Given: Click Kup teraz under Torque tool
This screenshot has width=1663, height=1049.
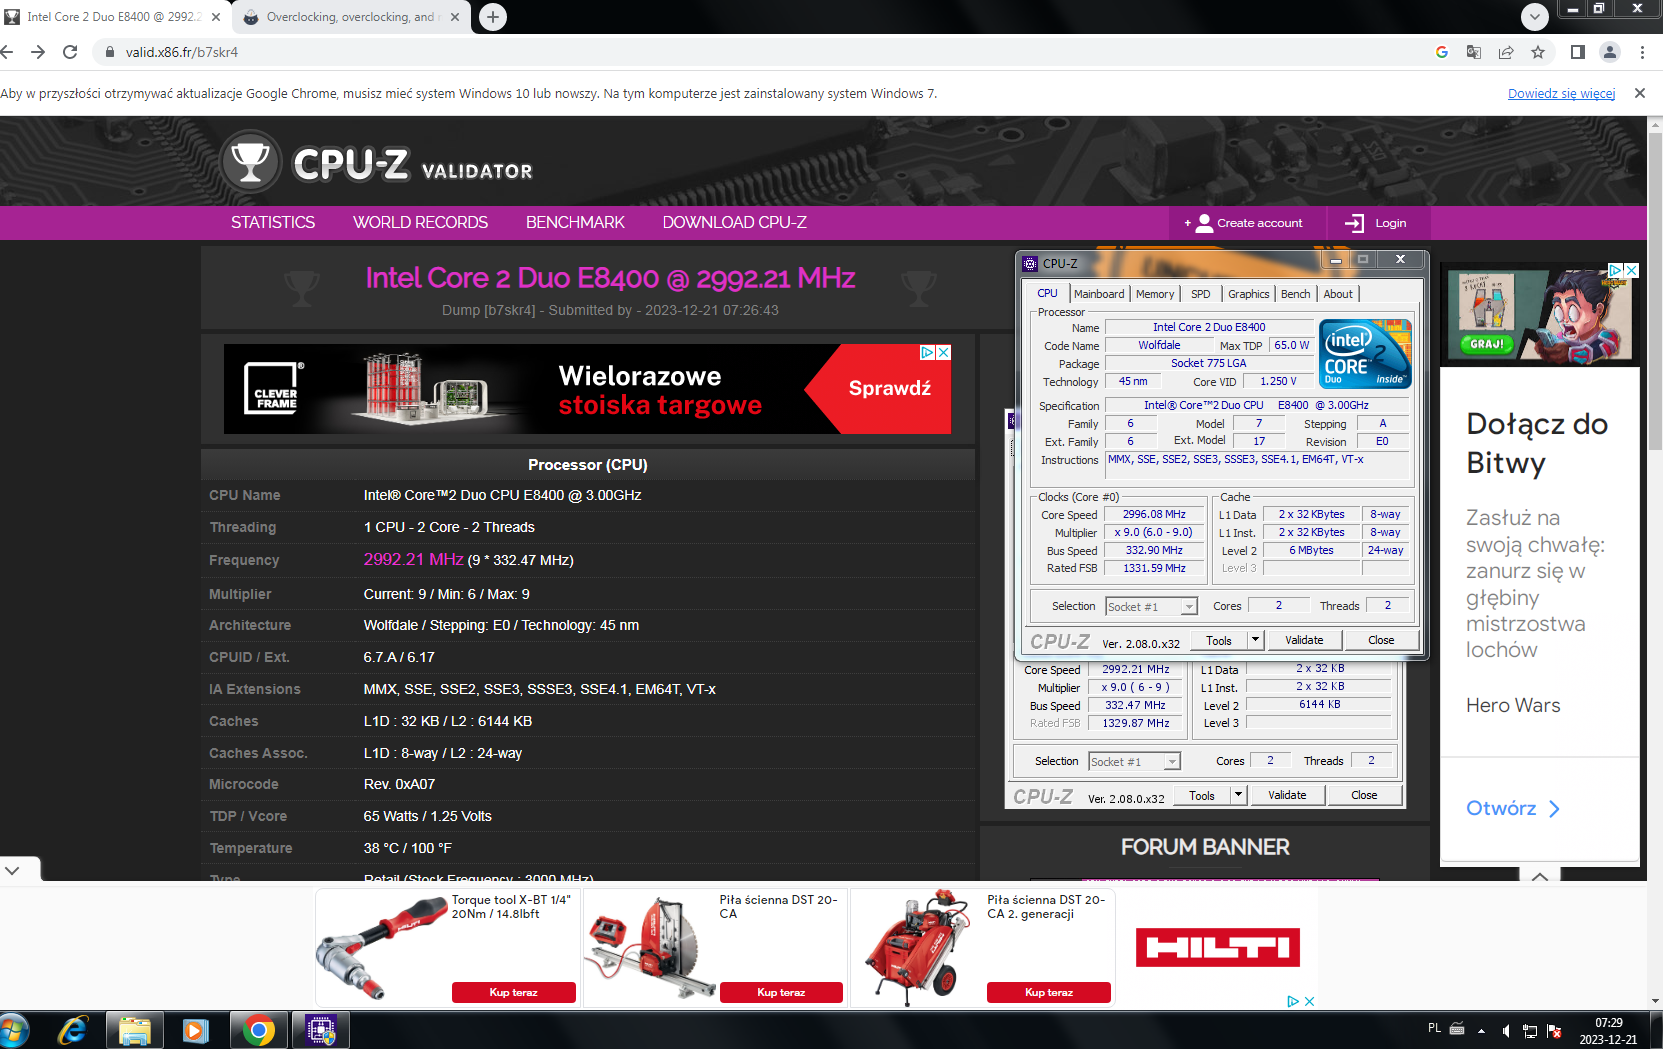Looking at the screenshot, I should click(513, 992).
